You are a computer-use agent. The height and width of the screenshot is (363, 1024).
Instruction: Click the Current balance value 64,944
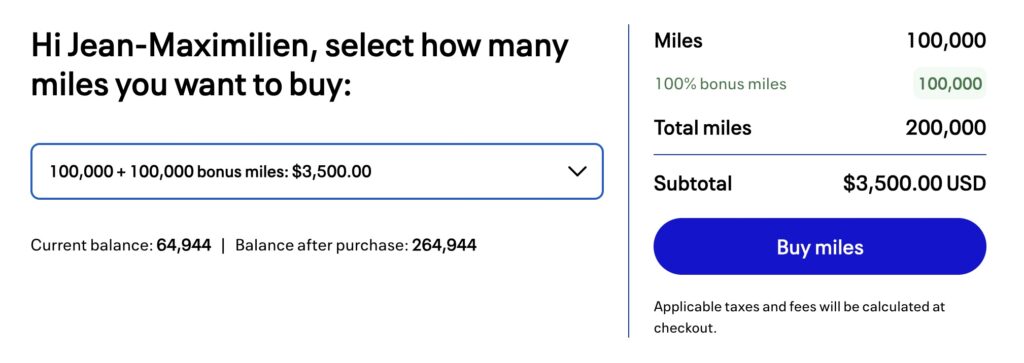pyautogui.click(x=184, y=245)
